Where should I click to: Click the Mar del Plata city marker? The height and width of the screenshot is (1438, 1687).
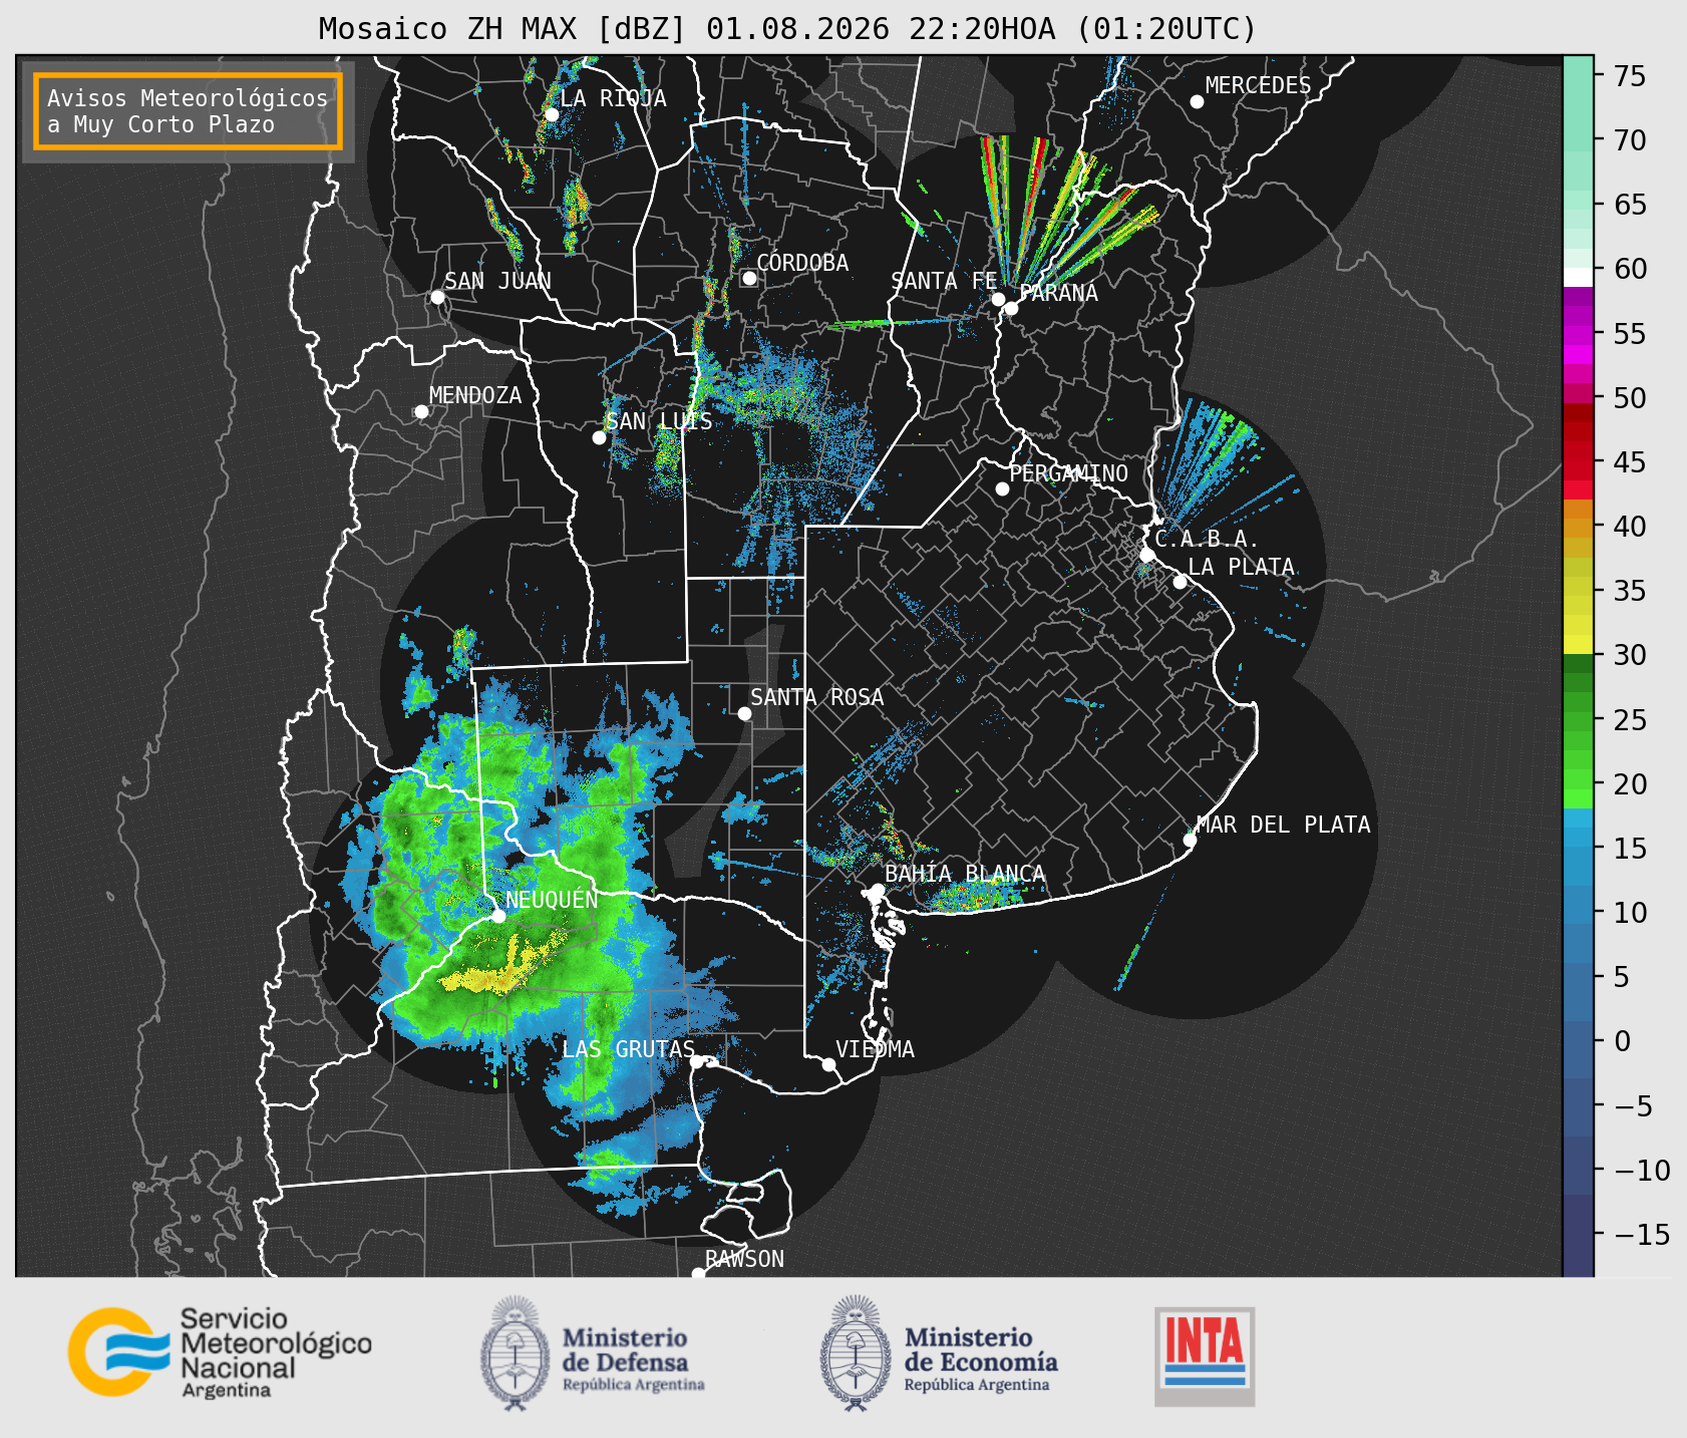[1190, 840]
